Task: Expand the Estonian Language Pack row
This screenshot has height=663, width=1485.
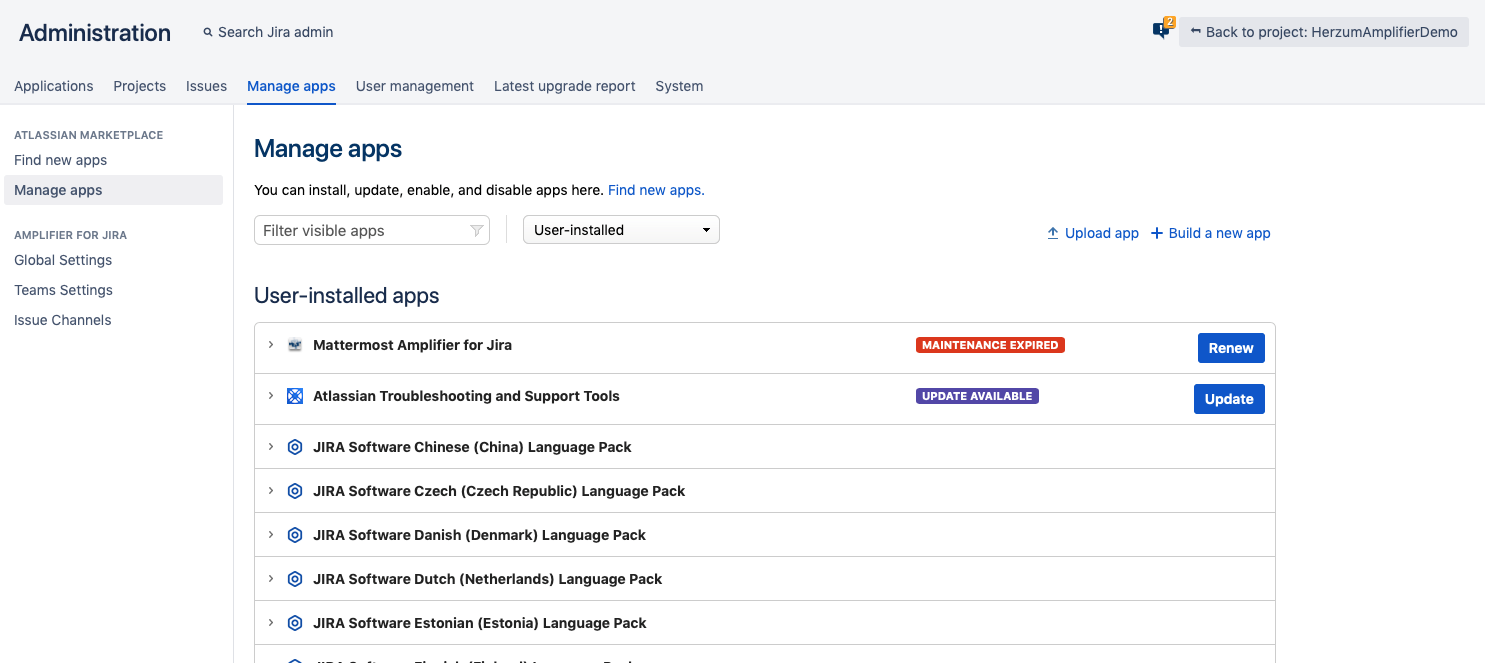Action: (x=270, y=623)
